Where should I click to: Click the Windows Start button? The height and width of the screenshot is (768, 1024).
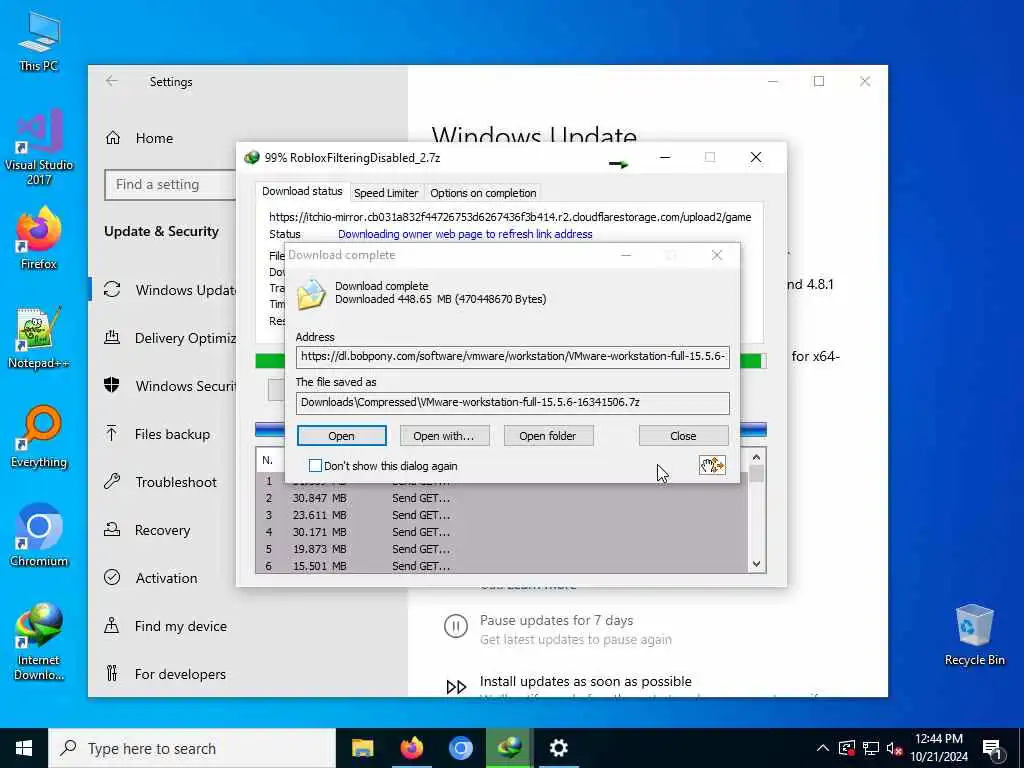[24, 748]
